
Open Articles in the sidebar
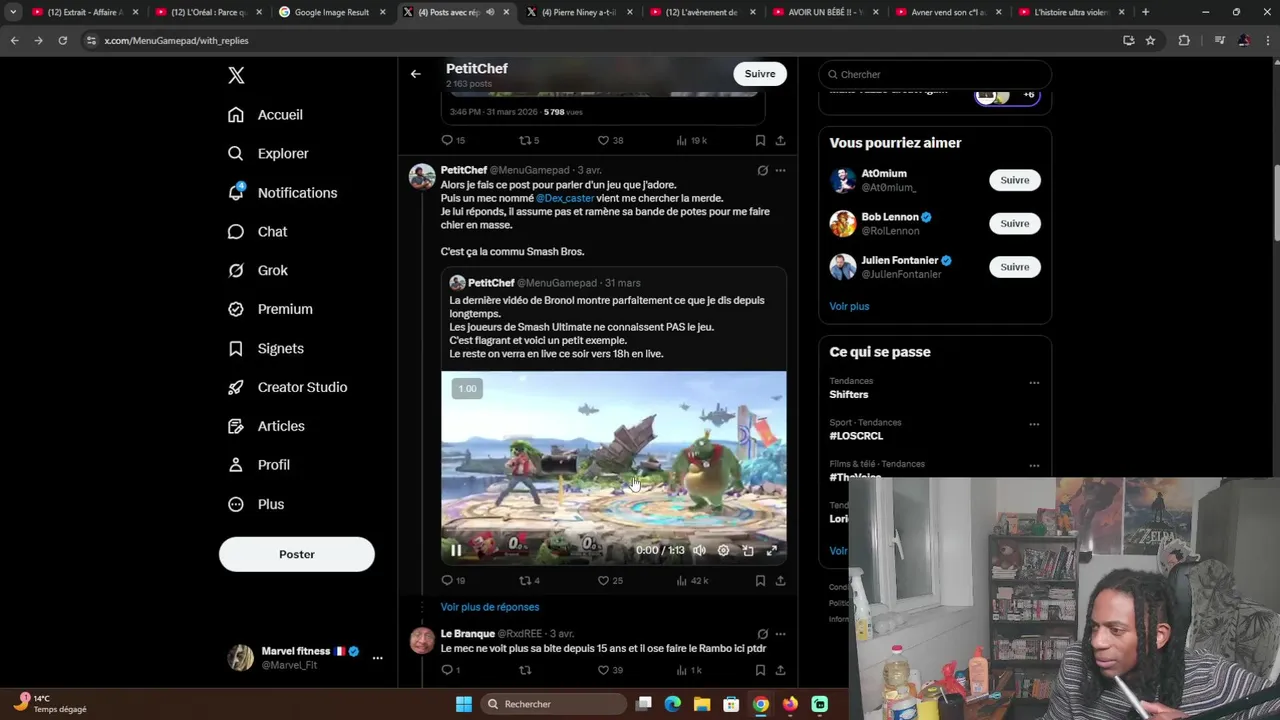coord(266,426)
